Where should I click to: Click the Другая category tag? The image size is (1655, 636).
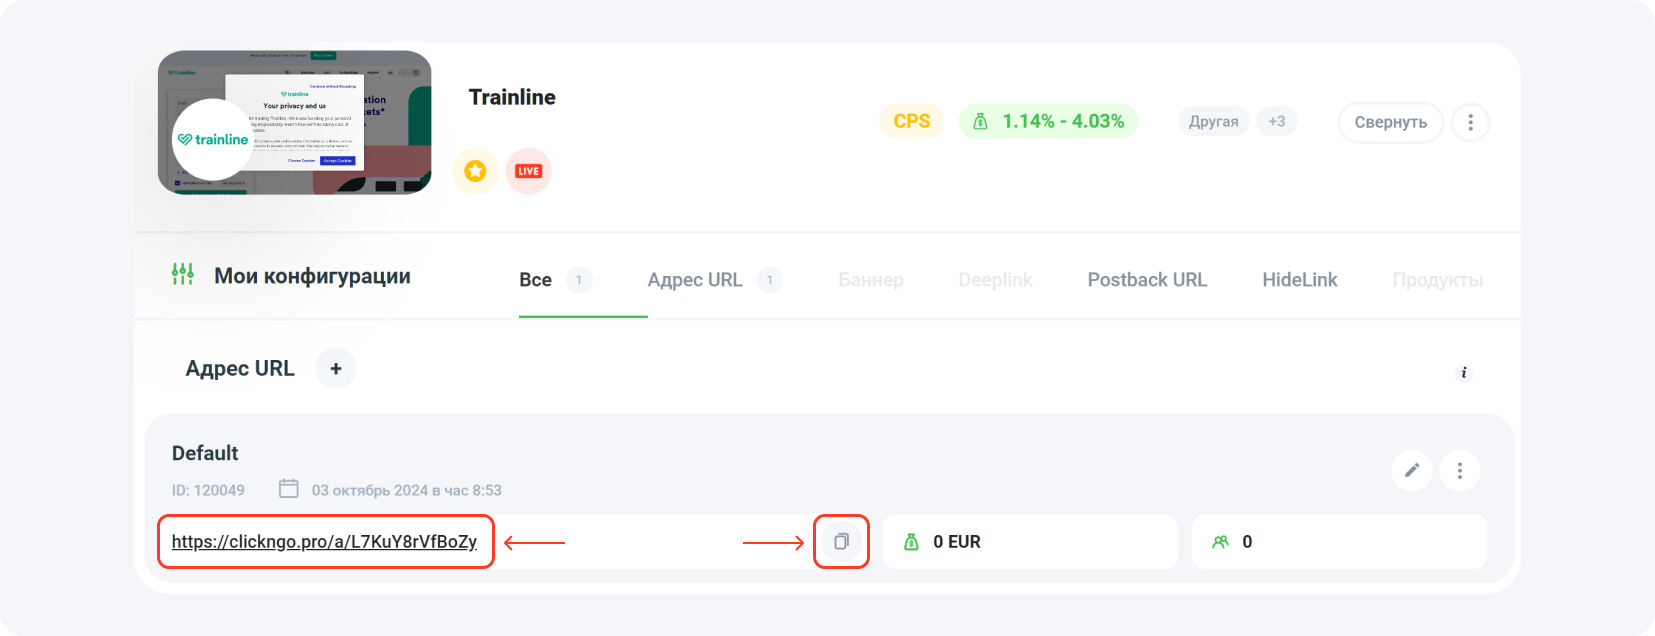click(x=1213, y=121)
